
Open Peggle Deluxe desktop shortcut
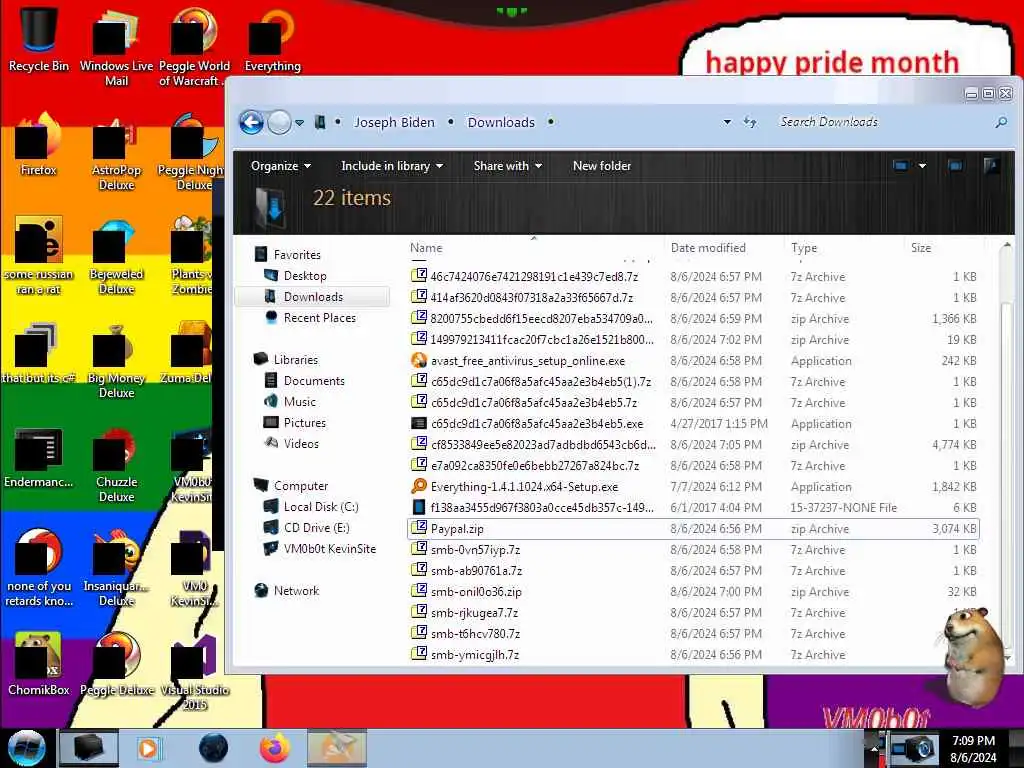[118, 664]
